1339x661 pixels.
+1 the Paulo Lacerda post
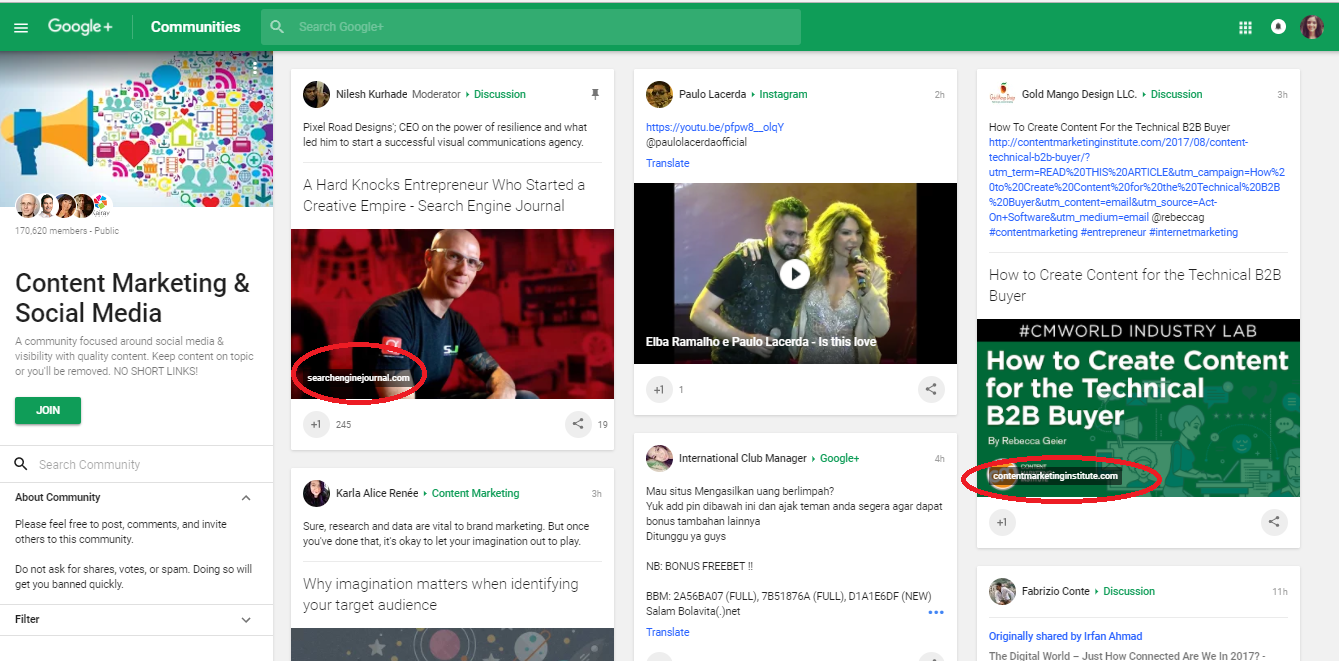pyautogui.click(x=659, y=389)
